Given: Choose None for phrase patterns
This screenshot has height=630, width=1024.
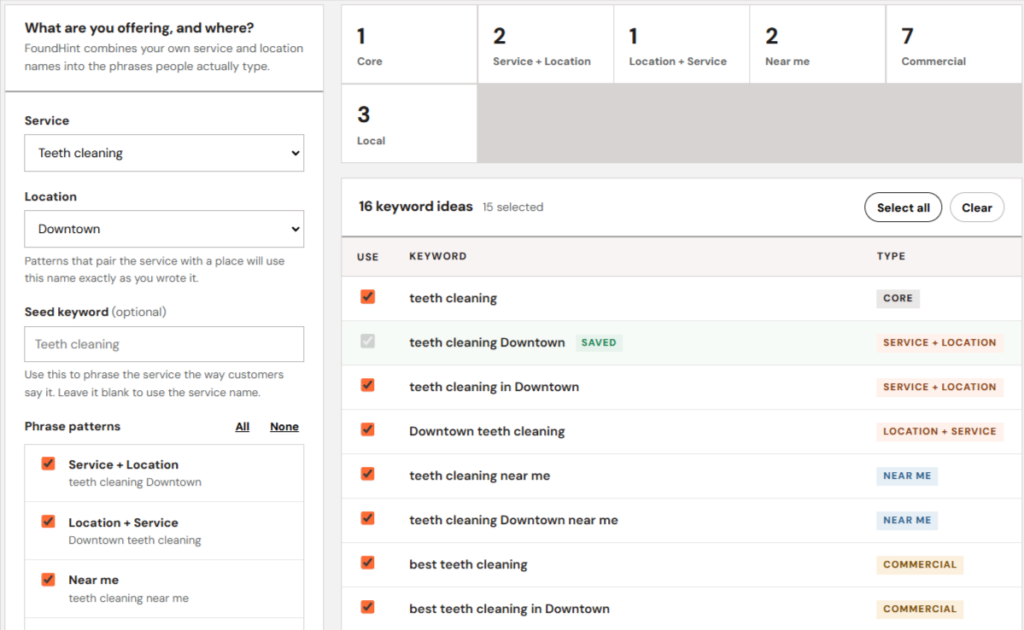Looking at the screenshot, I should click(x=284, y=426).
